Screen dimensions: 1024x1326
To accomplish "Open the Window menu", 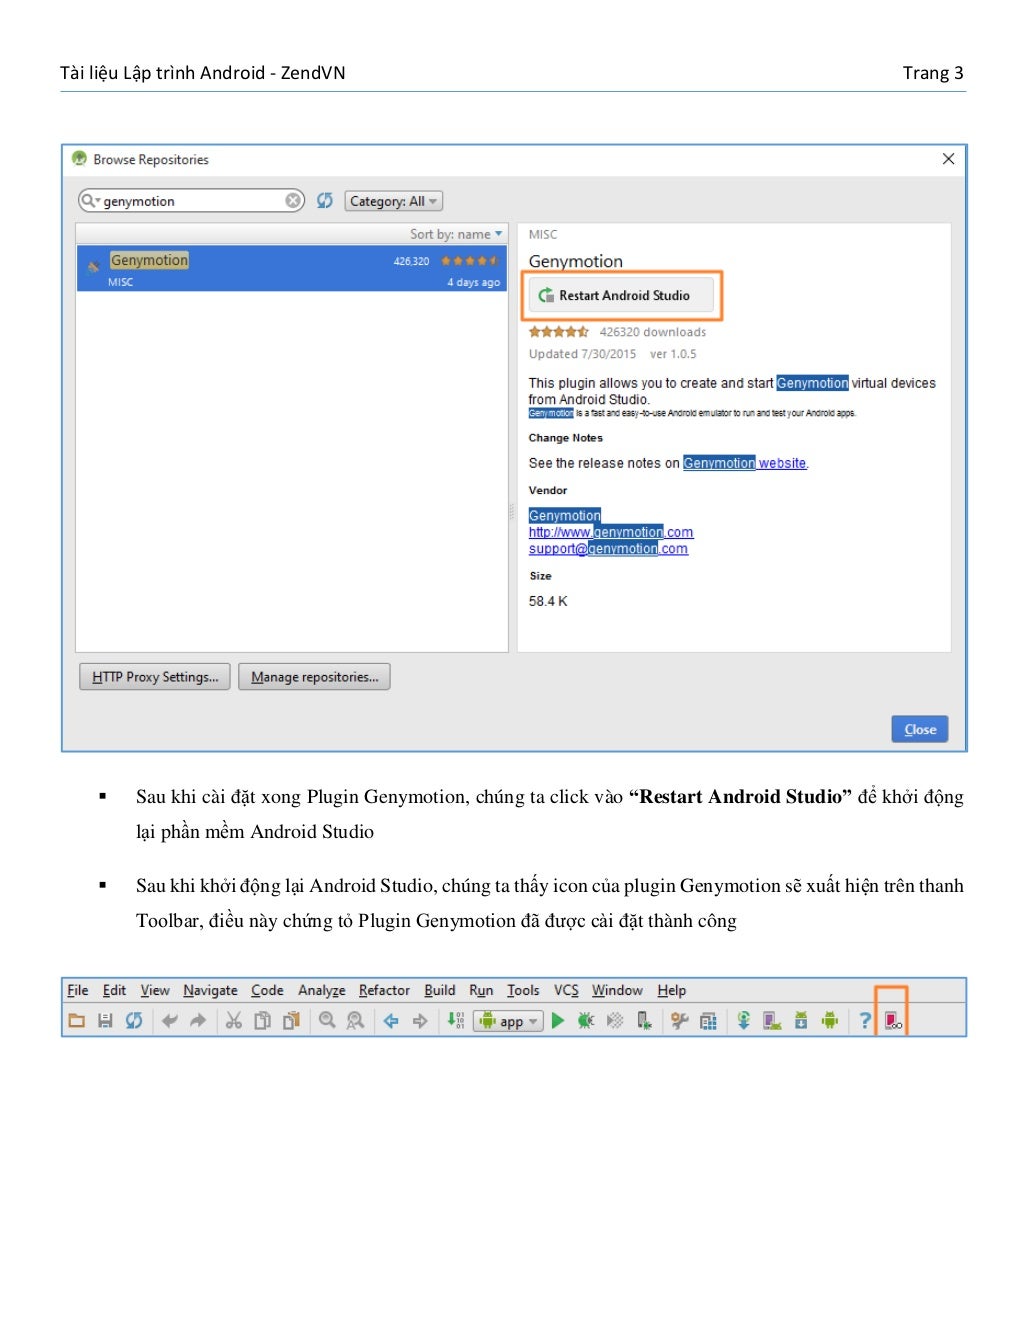I will pyautogui.click(x=617, y=990).
